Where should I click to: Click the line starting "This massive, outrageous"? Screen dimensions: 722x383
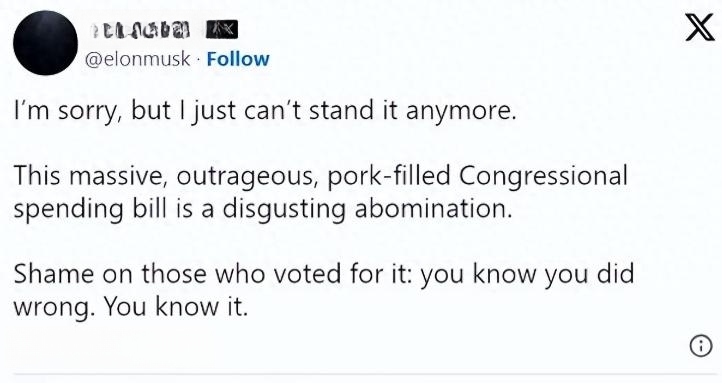click(320, 177)
